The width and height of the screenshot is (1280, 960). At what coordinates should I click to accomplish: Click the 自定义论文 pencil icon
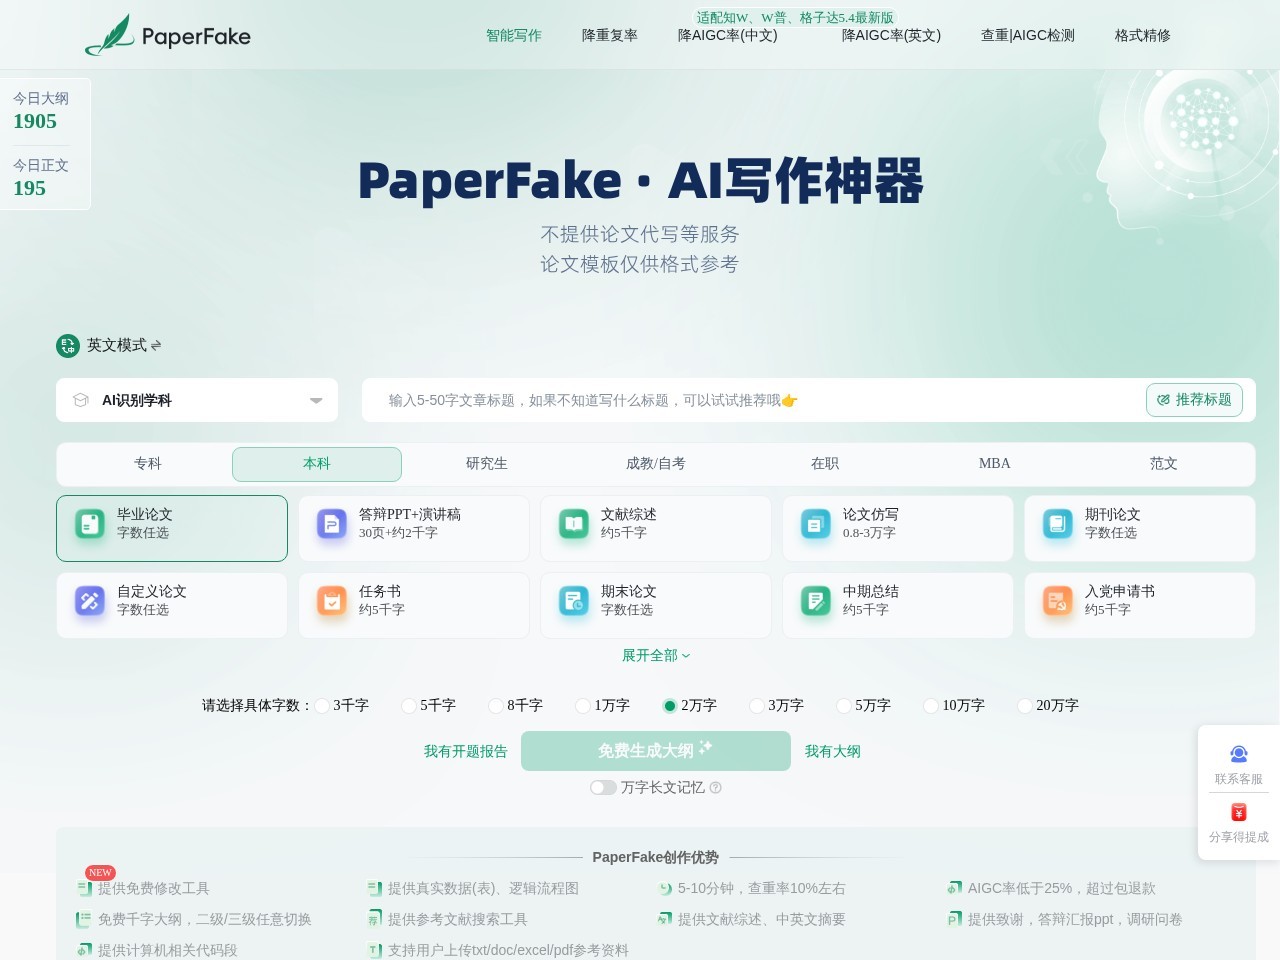pyautogui.click(x=90, y=600)
